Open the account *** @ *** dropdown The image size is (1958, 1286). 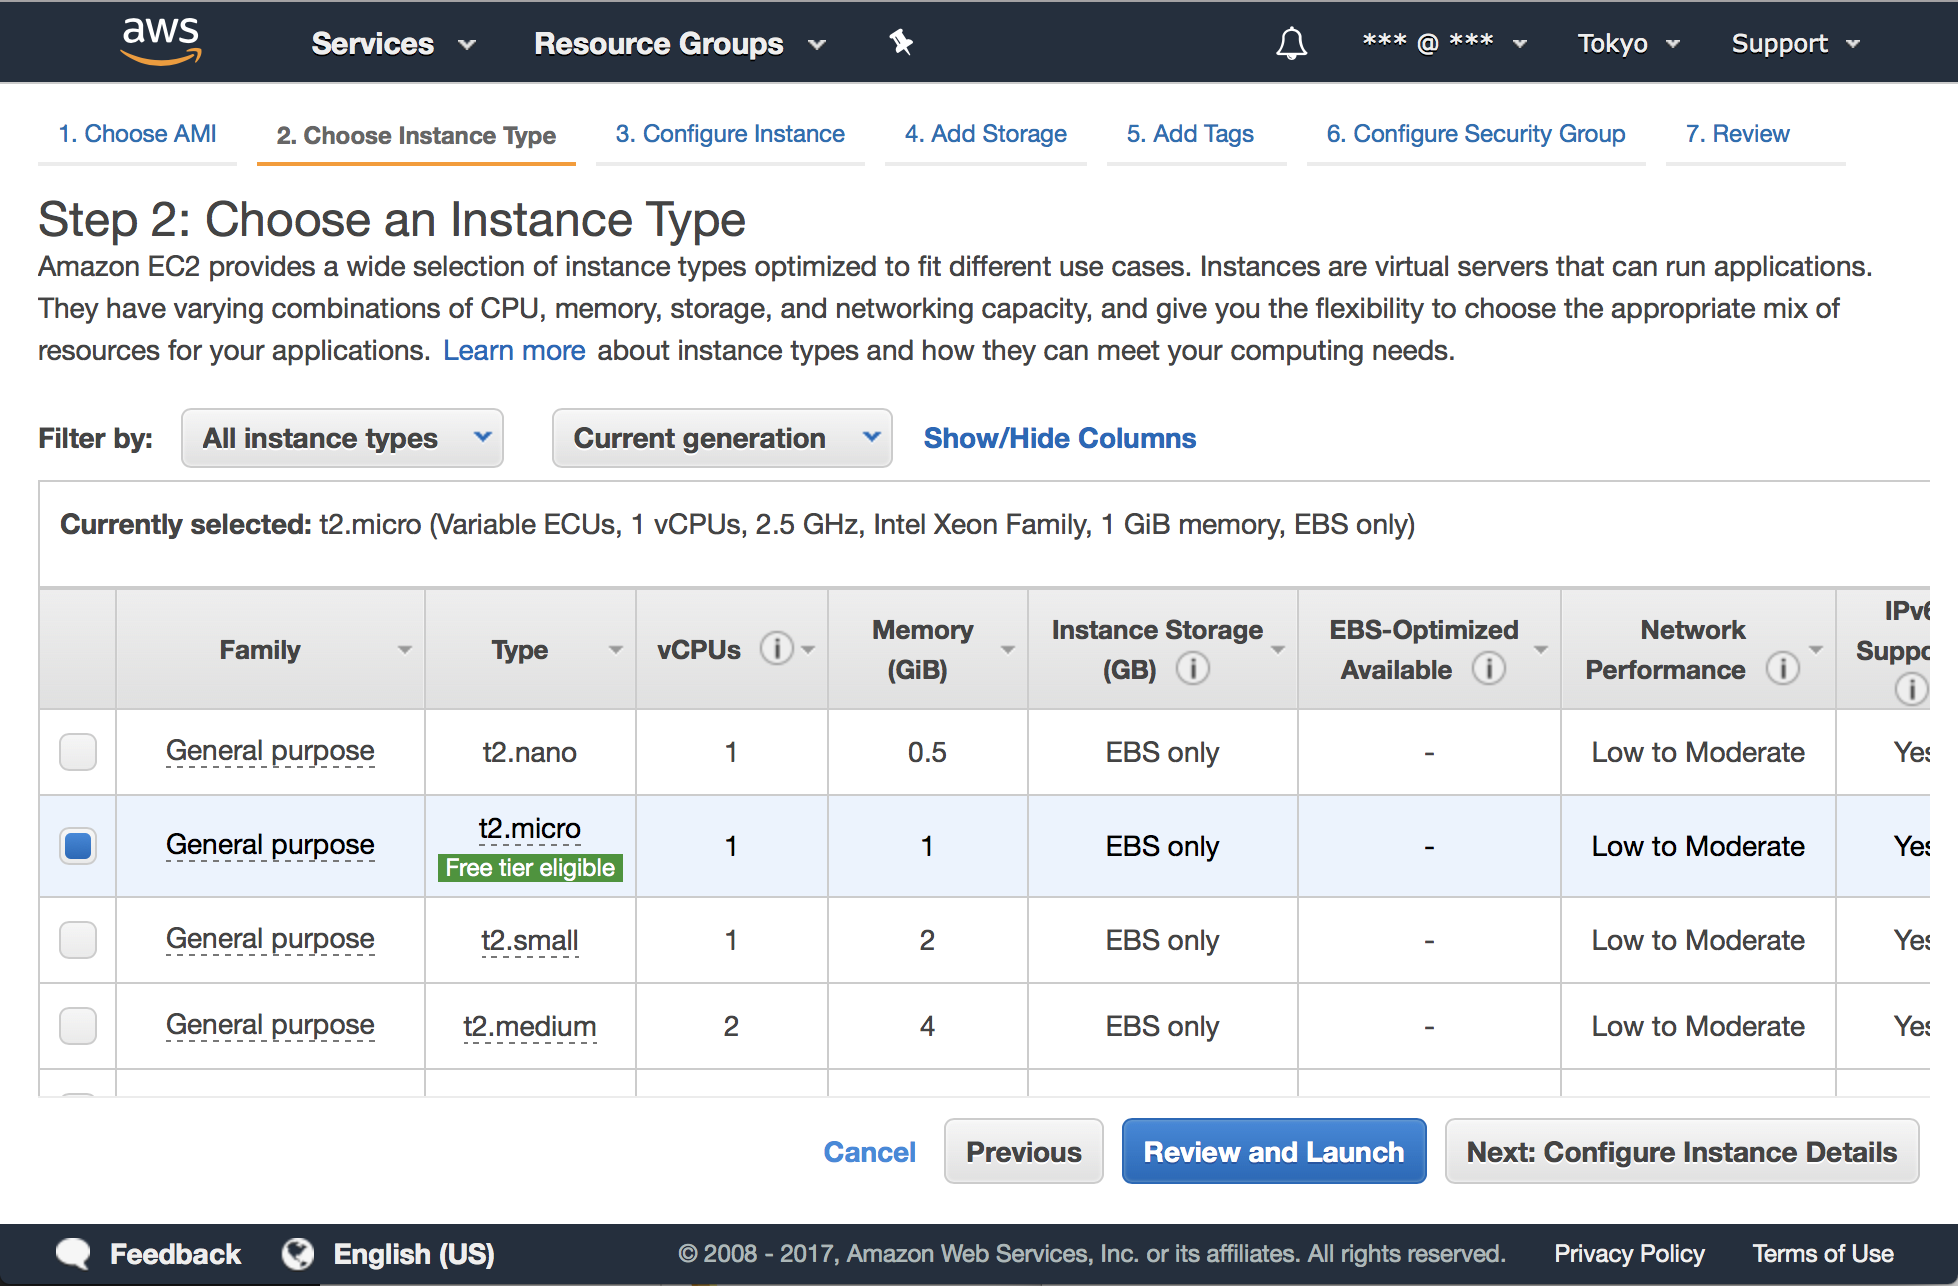[x=1444, y=43]
